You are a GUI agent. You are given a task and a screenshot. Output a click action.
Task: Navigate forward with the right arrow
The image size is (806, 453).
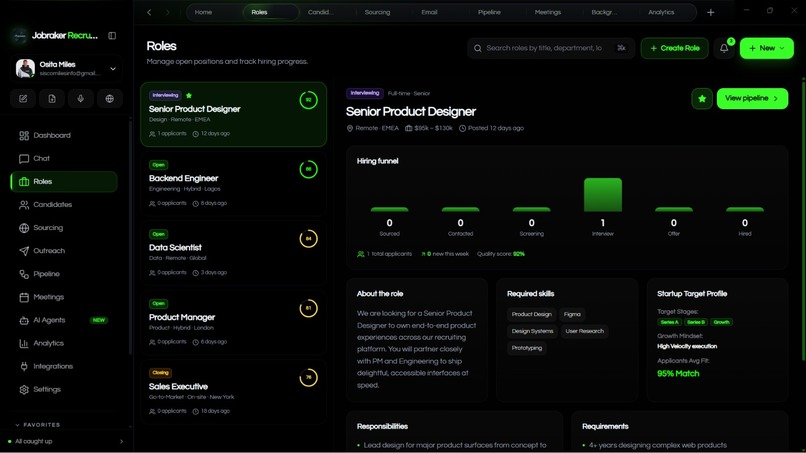coord(168,12)
